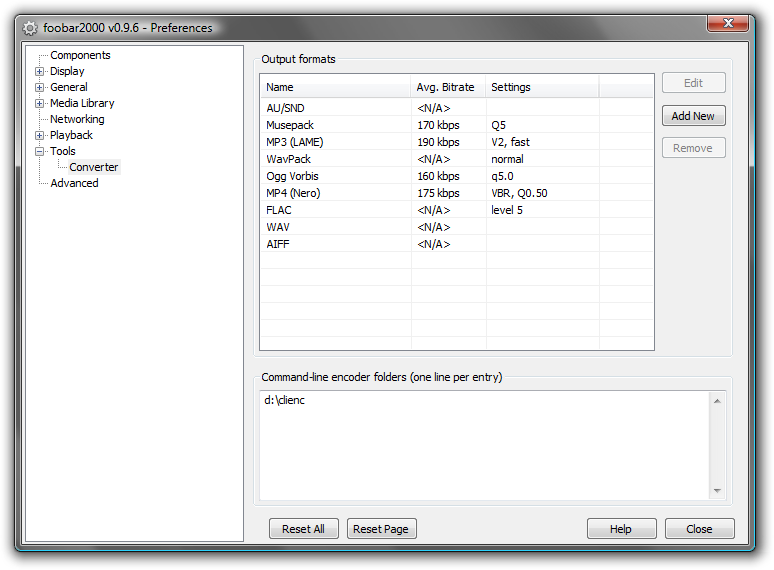The image size is (774, 570).
Task: Select Networking in the preferences tree
Action: (x=77, y=120)
